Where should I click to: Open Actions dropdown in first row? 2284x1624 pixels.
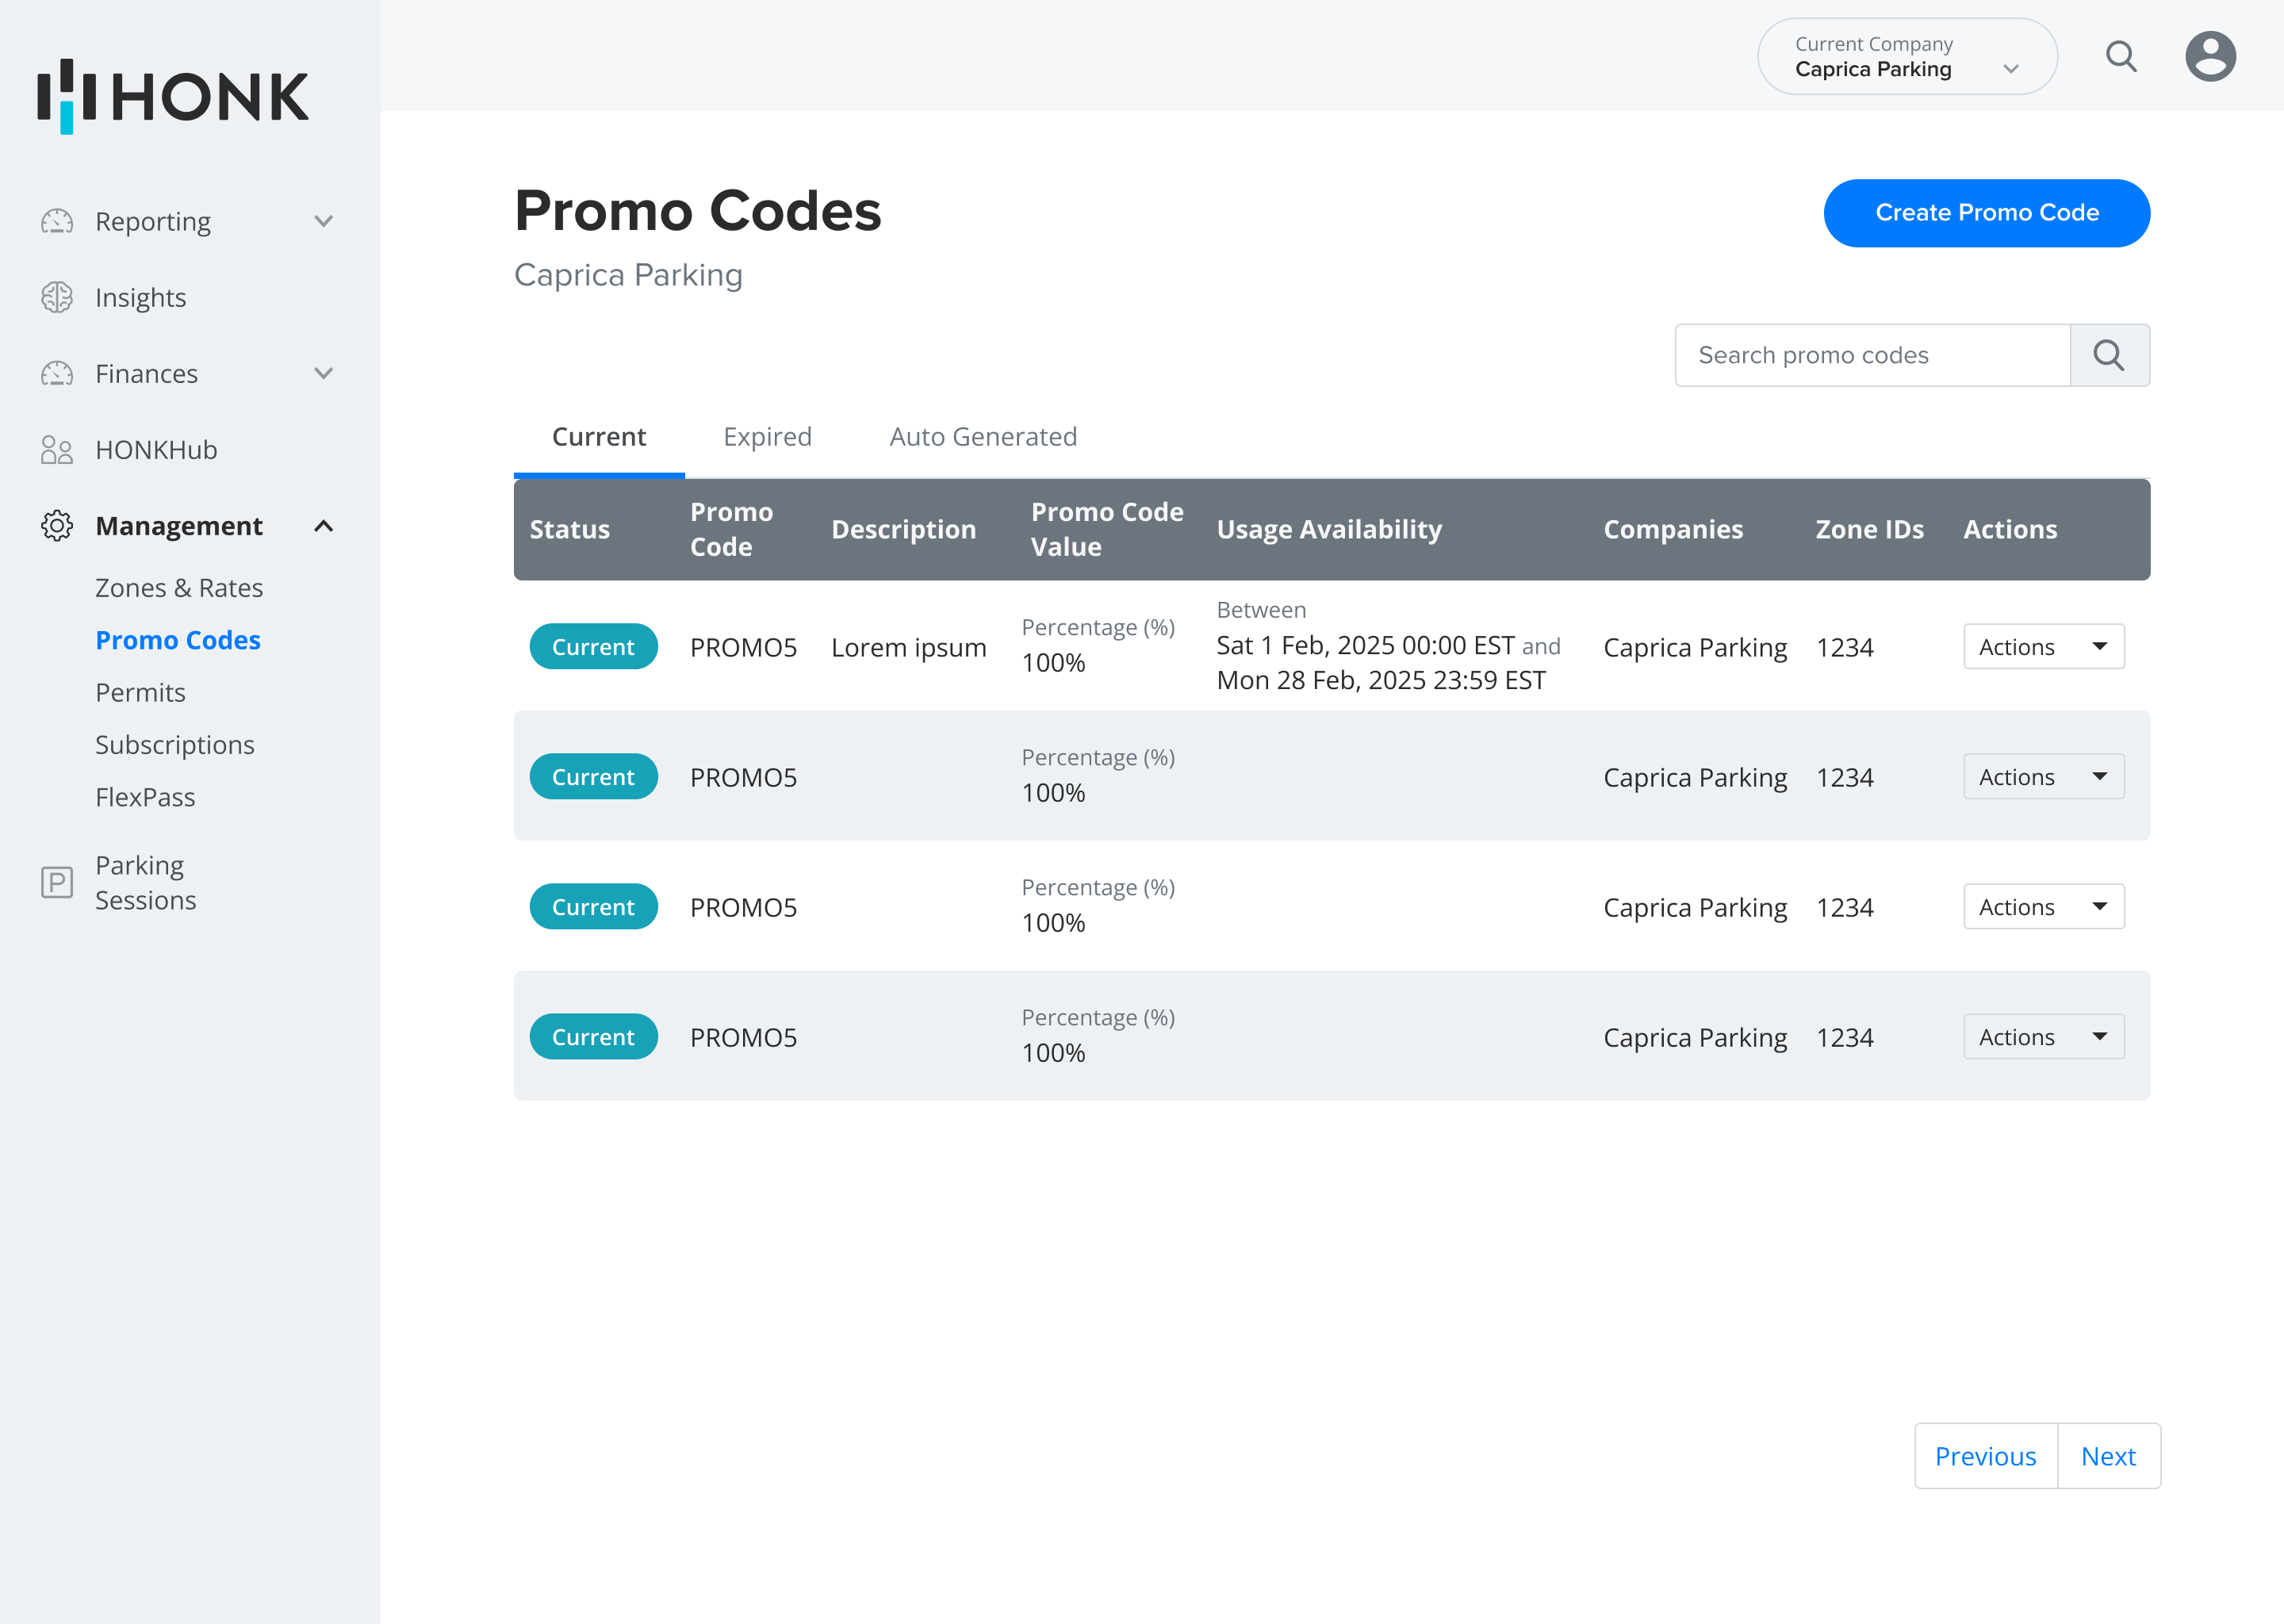click(2042, 647)
